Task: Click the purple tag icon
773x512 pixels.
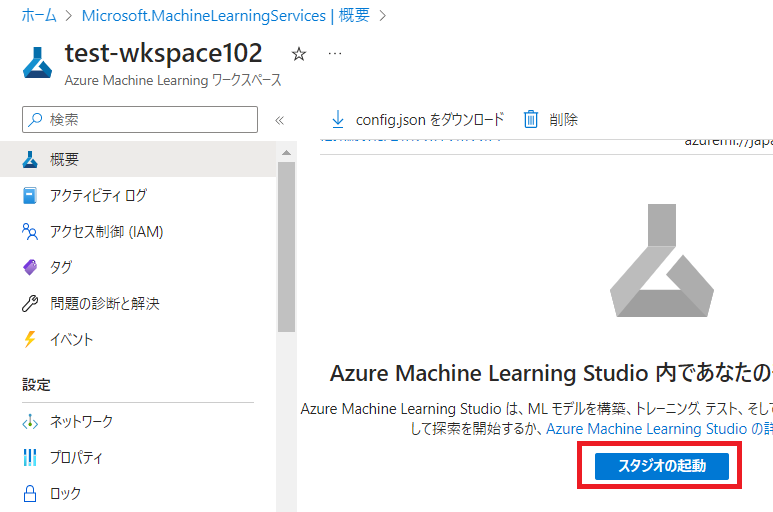Action: tap(30, 268)
